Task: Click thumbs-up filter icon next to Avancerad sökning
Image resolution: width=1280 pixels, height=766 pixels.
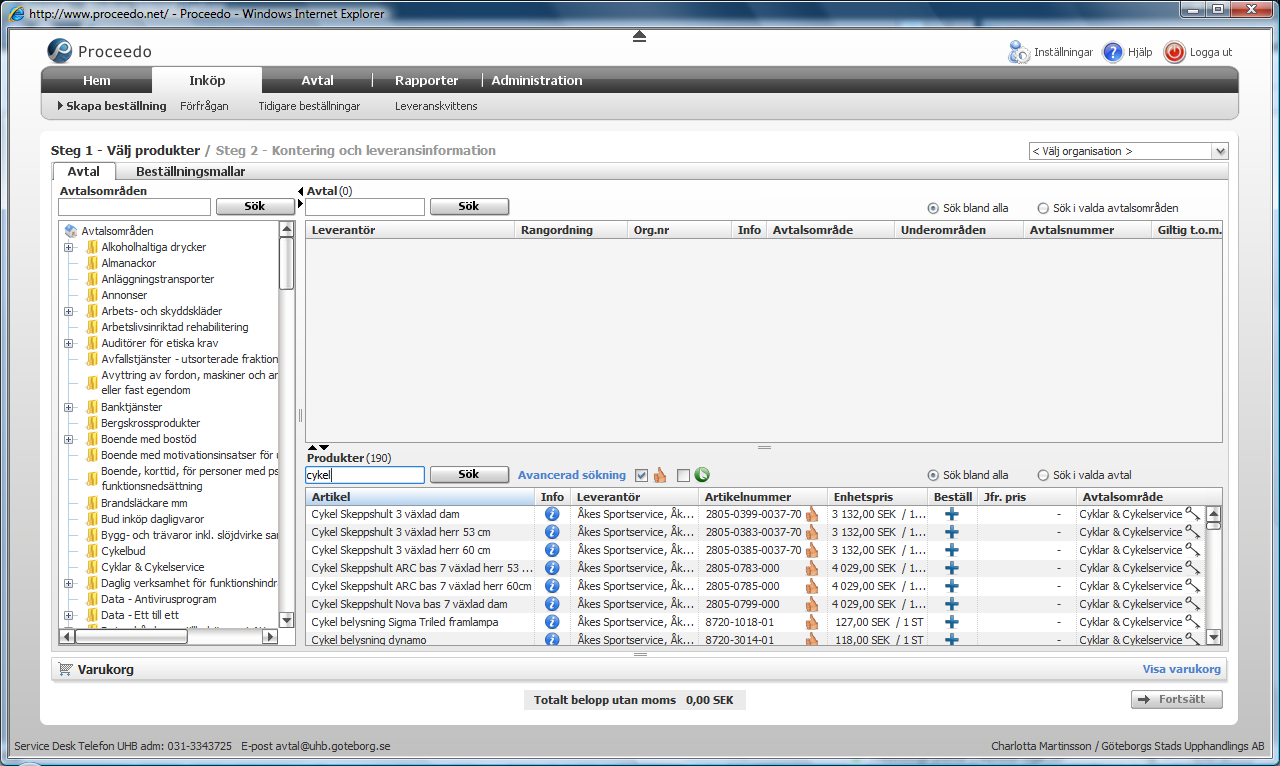Action: click(x=660, y=475)
